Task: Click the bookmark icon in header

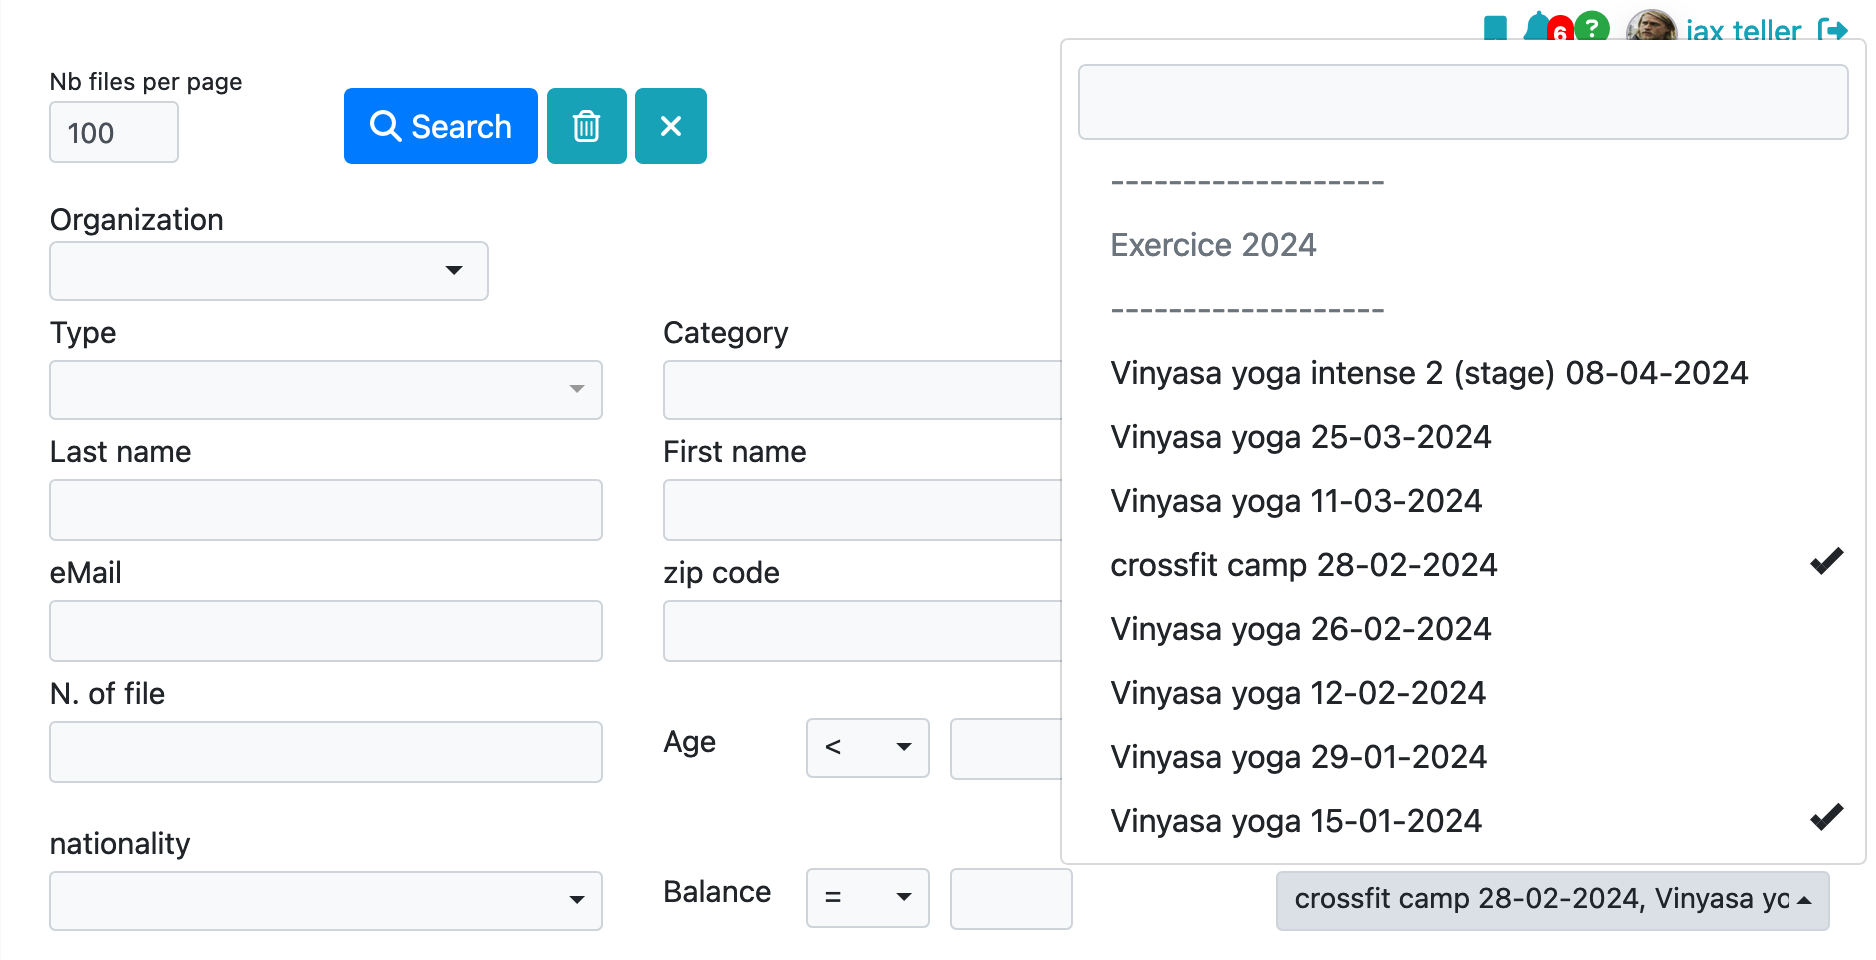Action: click(x=1495, y=28)
